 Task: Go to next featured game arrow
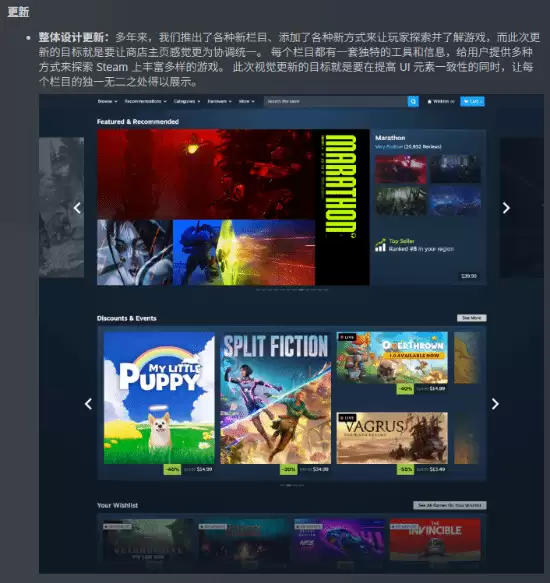tap(506, 208)
